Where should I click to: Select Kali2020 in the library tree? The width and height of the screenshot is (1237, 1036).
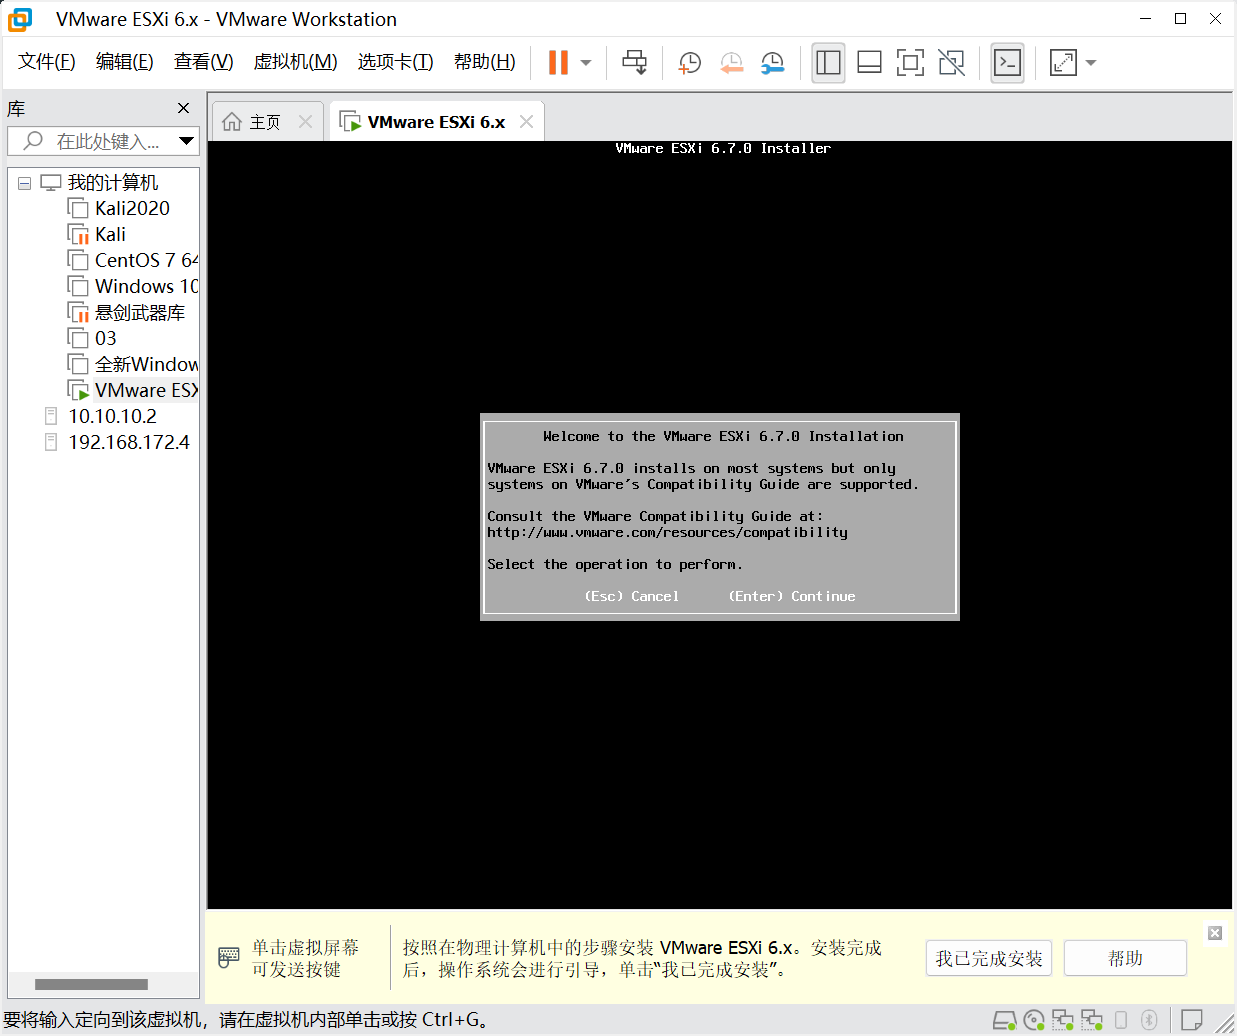132,208
